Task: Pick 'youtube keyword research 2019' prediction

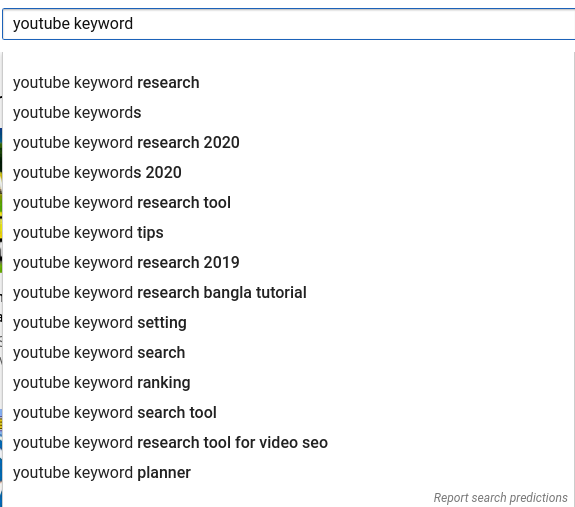Action: 289,263
